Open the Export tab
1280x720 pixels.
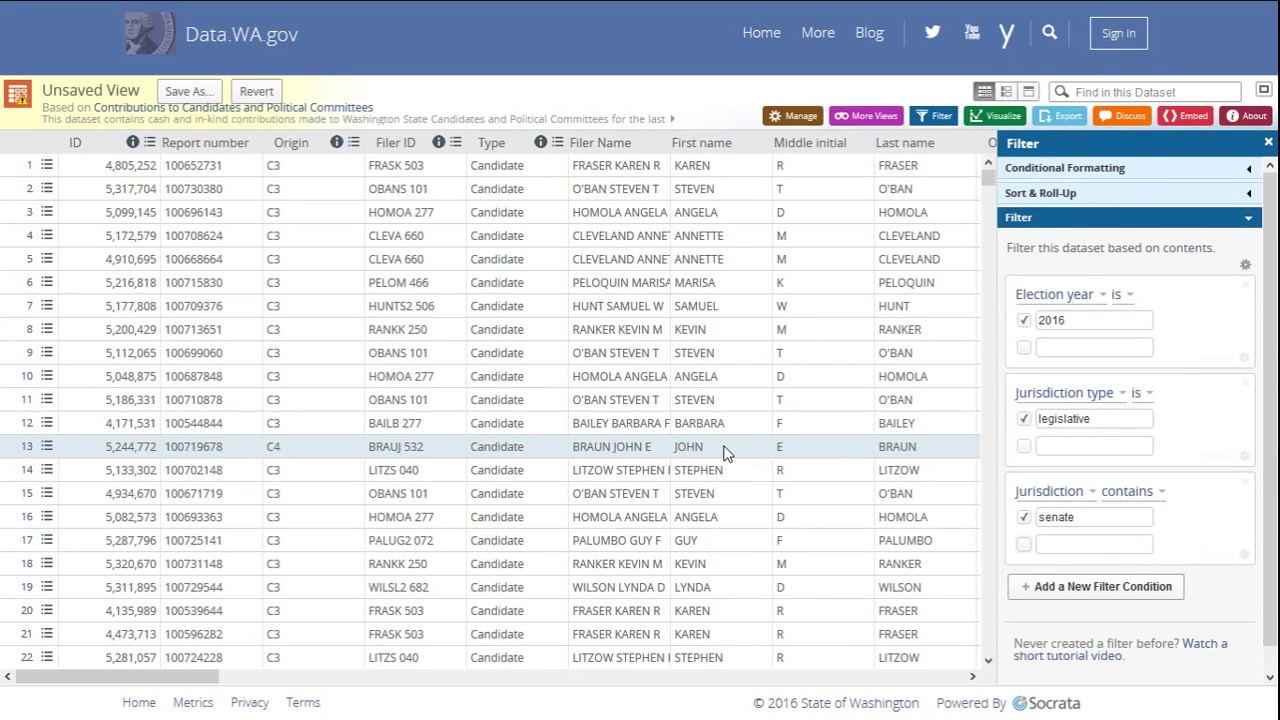(x=1059, y=116)
